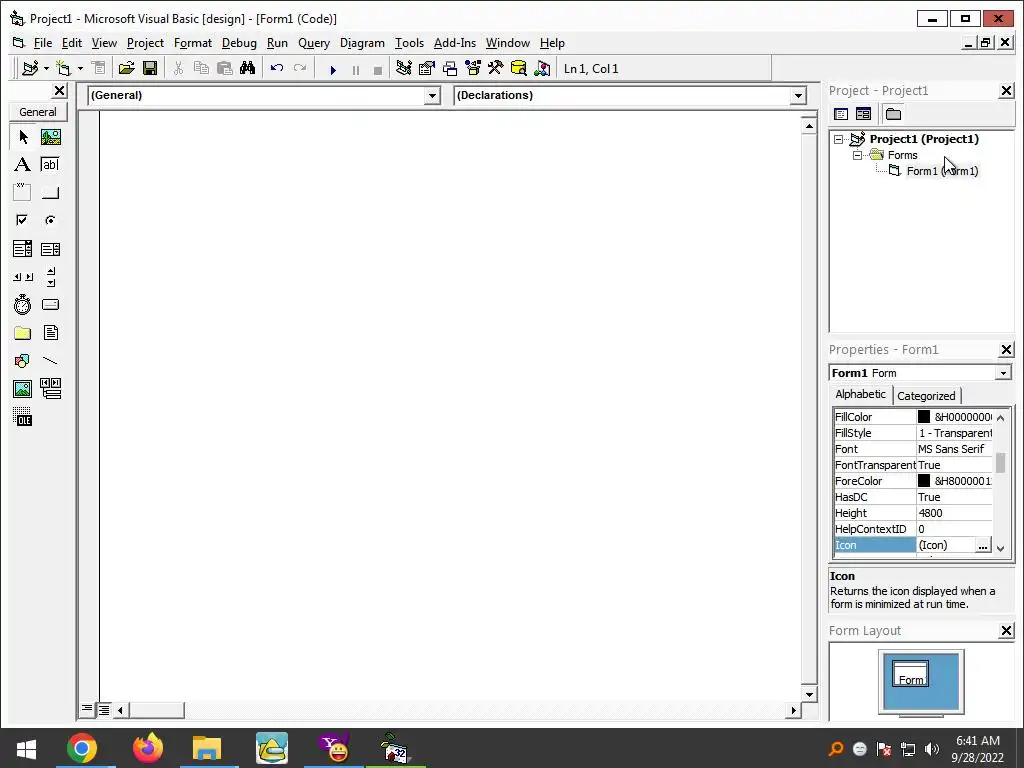The image size is (1024, 768).
Task: Select the TextBox control (abl icon)
Action: [50, 165]
